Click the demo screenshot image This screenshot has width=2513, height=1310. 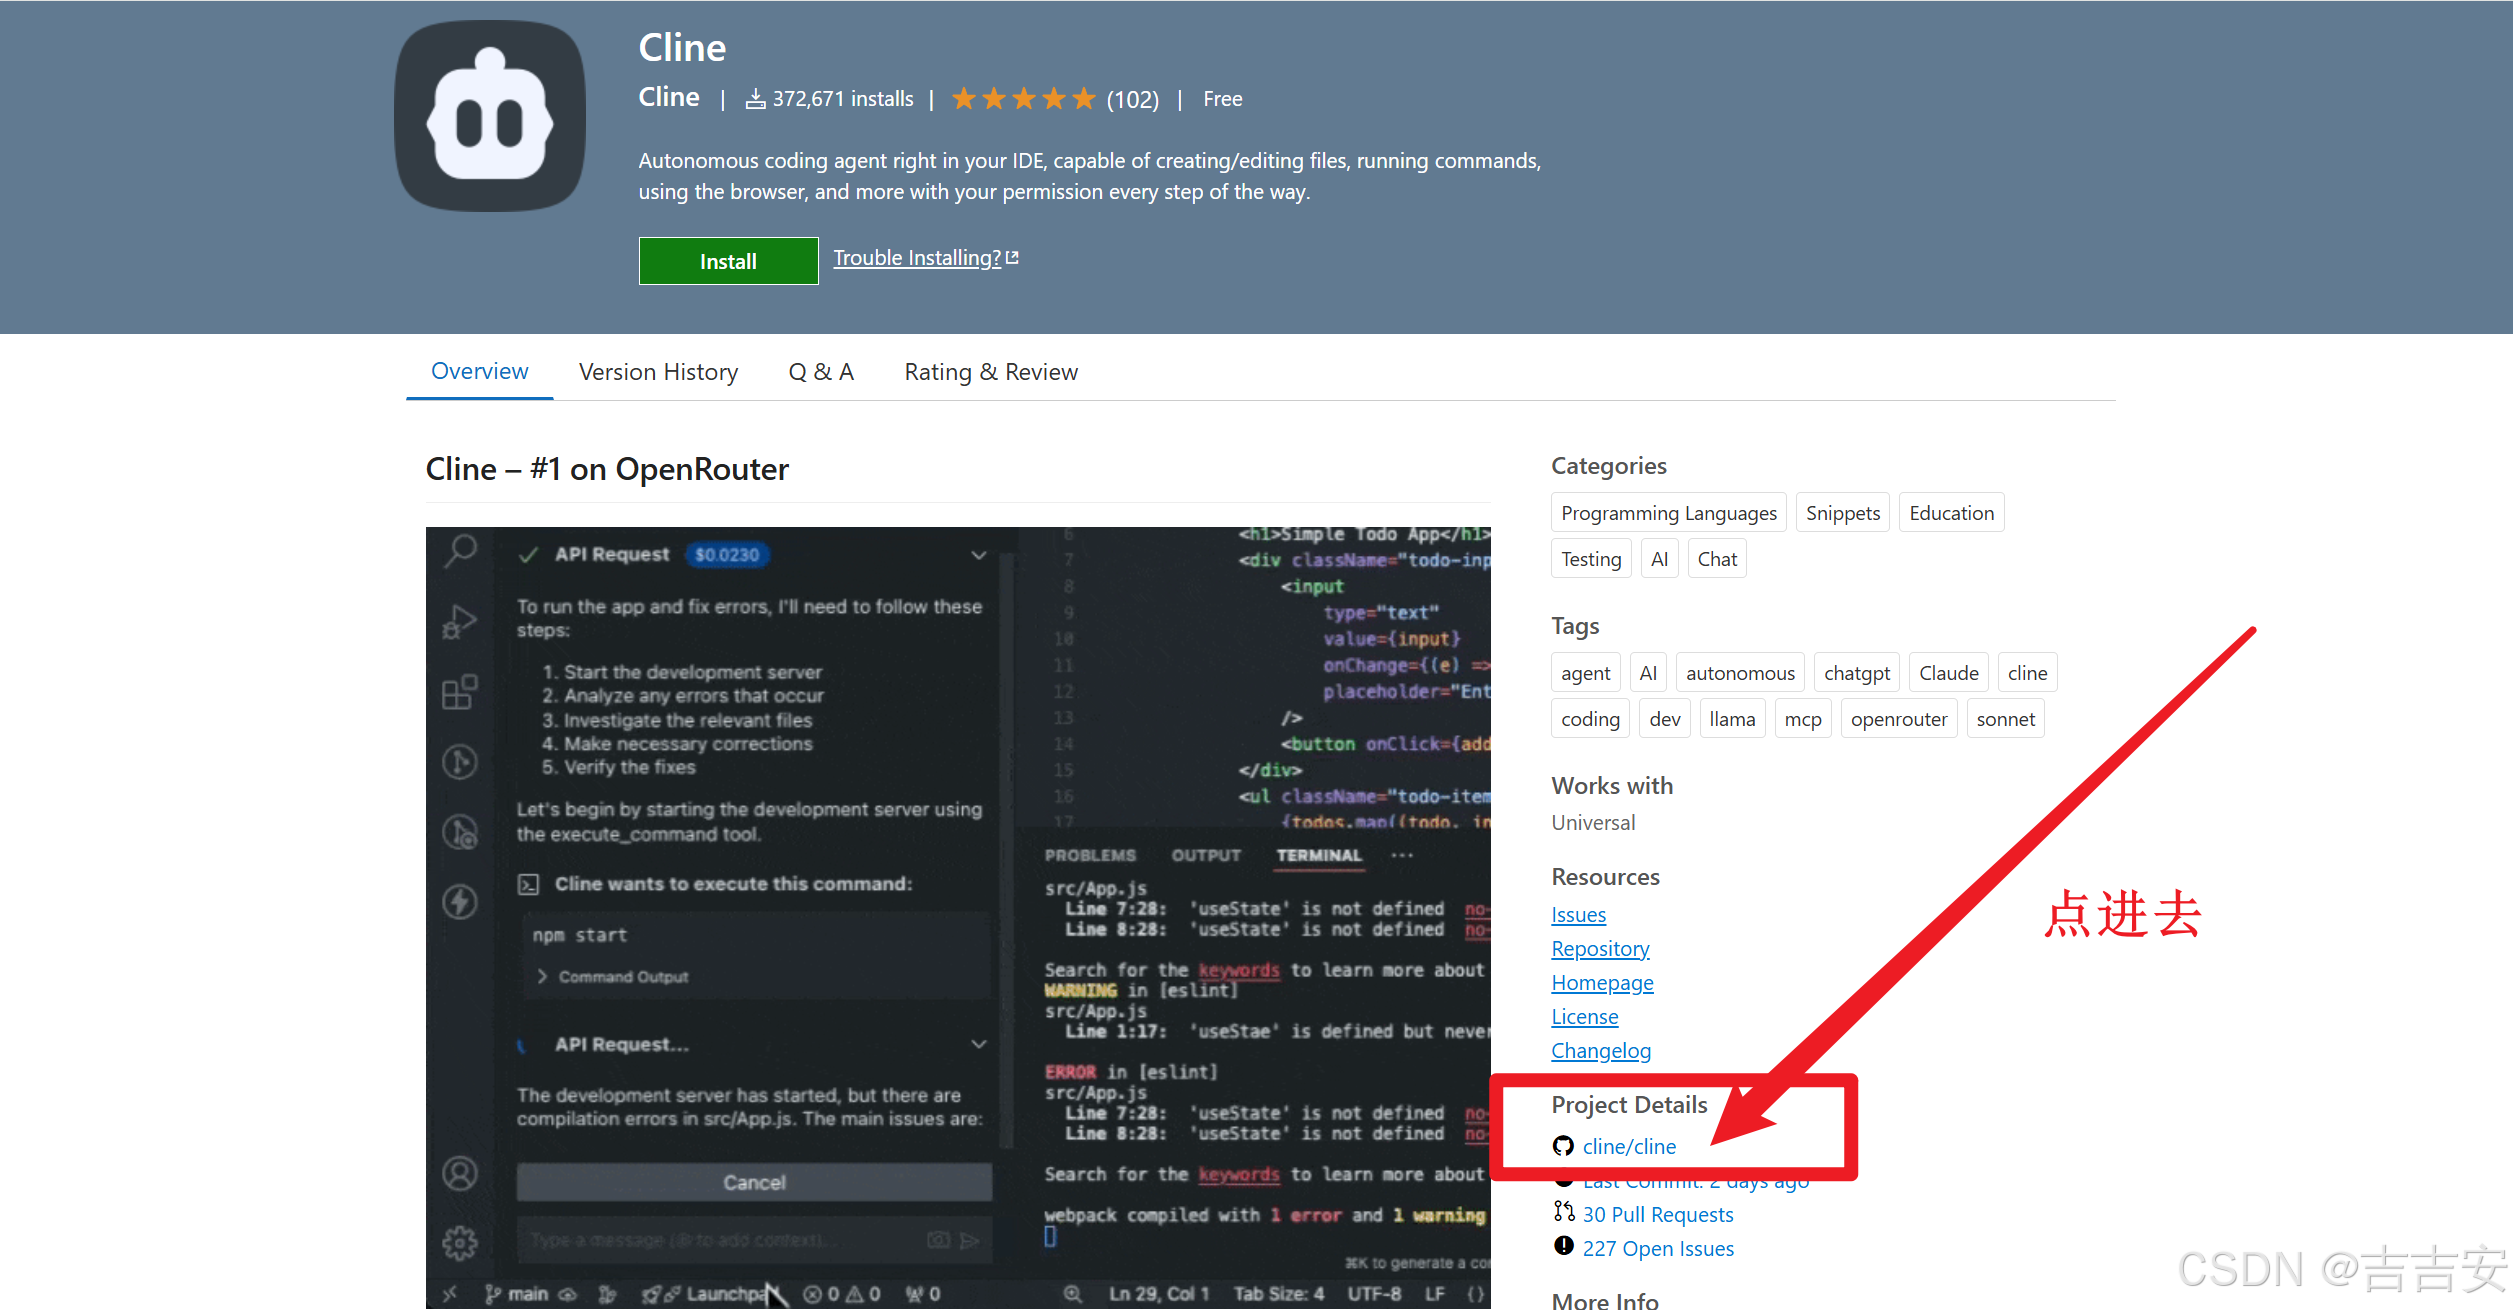[x=958, y=917]
